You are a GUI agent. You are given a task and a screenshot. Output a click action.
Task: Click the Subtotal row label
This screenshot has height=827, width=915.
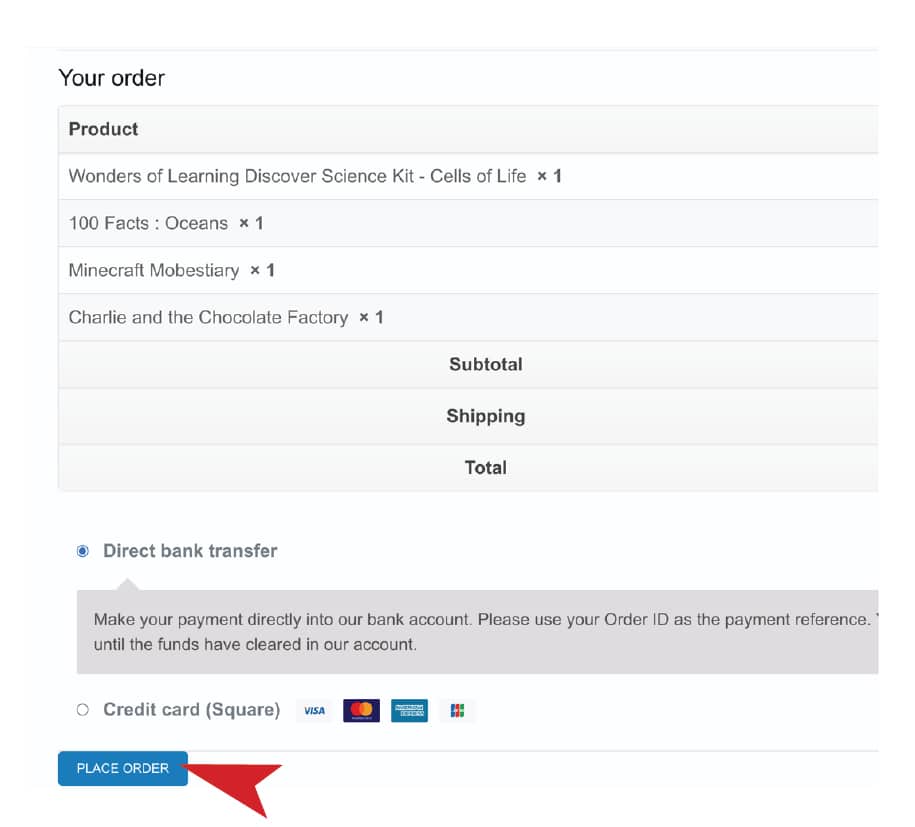click(x=486, y=364)
